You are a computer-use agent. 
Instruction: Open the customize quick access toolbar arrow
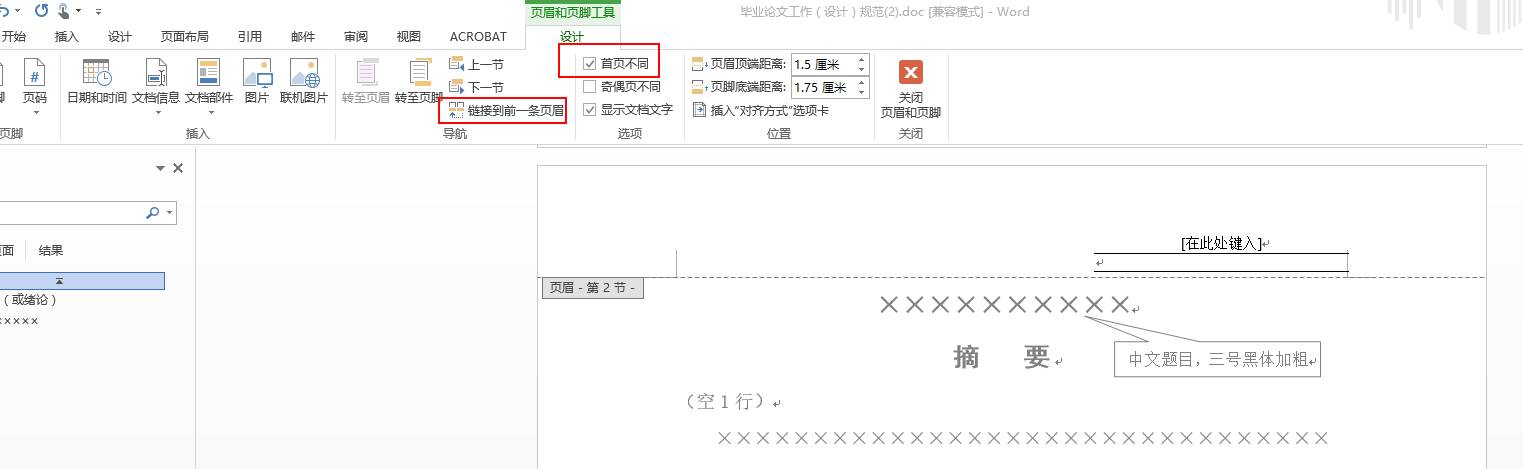[x=98, y=12]
